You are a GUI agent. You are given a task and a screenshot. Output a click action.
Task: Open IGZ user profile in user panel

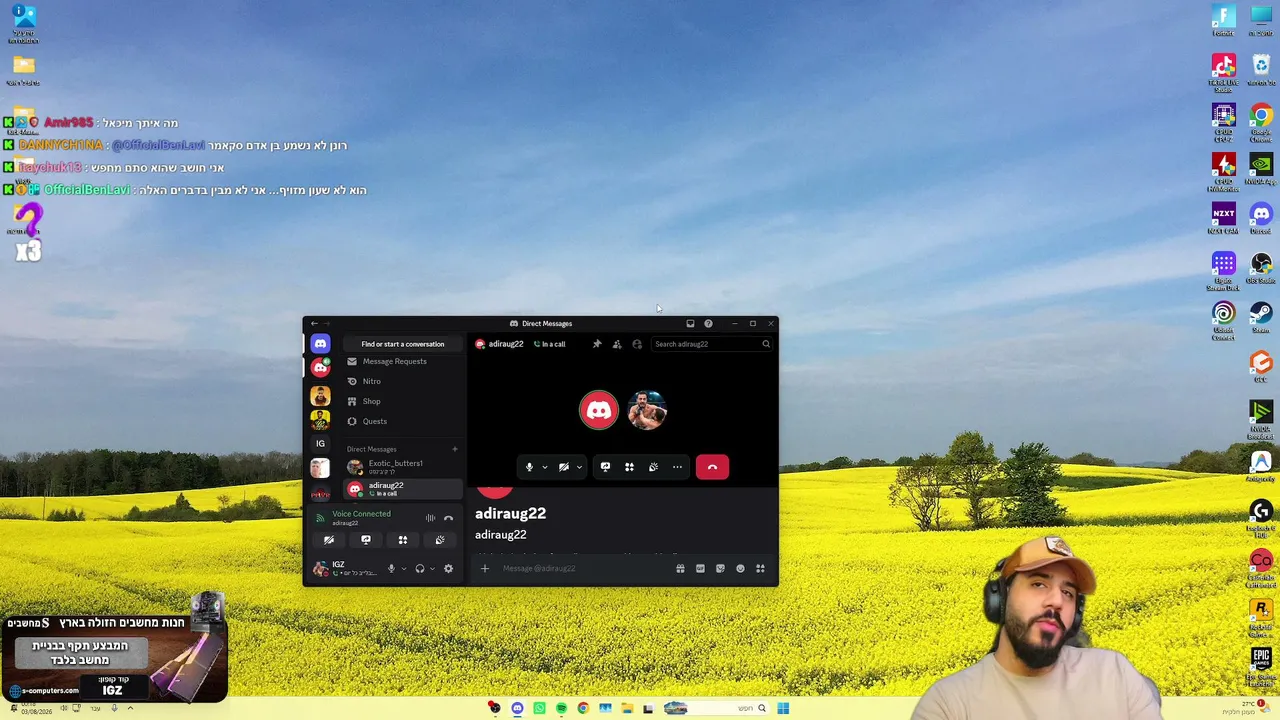tap(345, 569)
